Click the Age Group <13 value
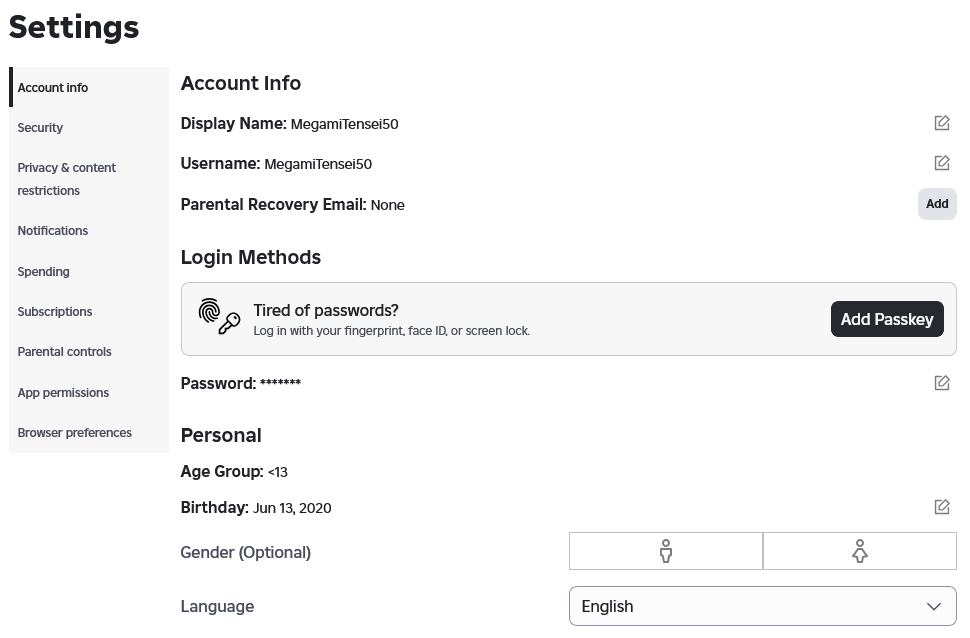 click(278, 472)
